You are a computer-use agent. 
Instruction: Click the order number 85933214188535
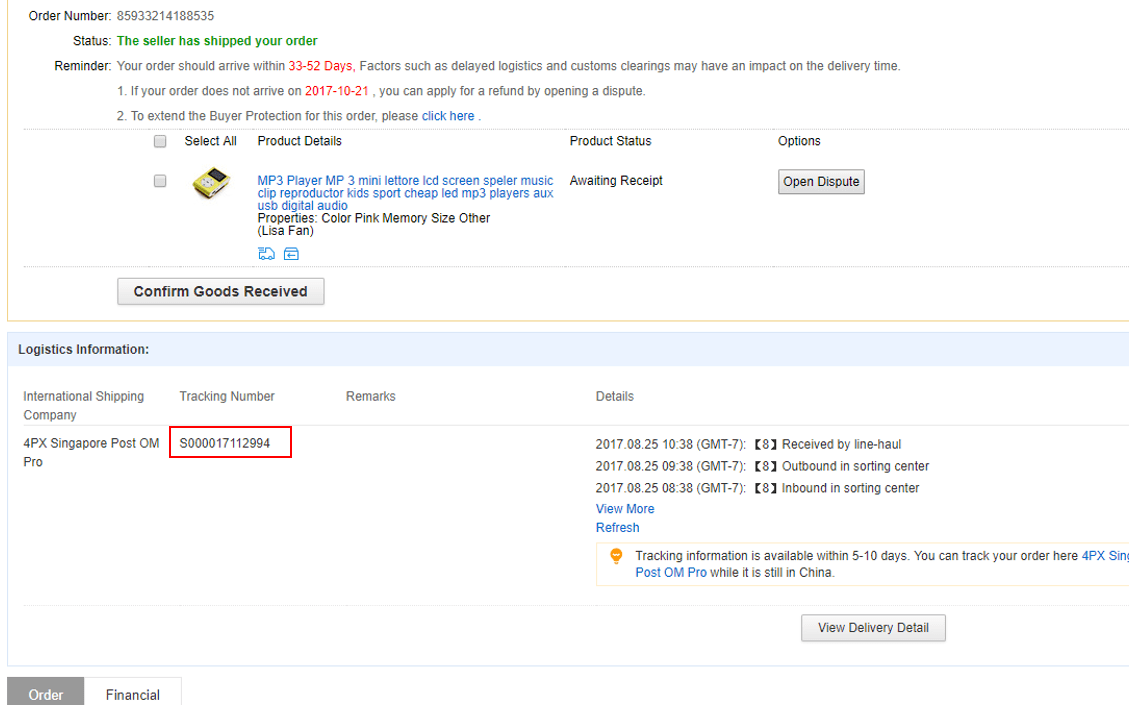click(165, 16)
